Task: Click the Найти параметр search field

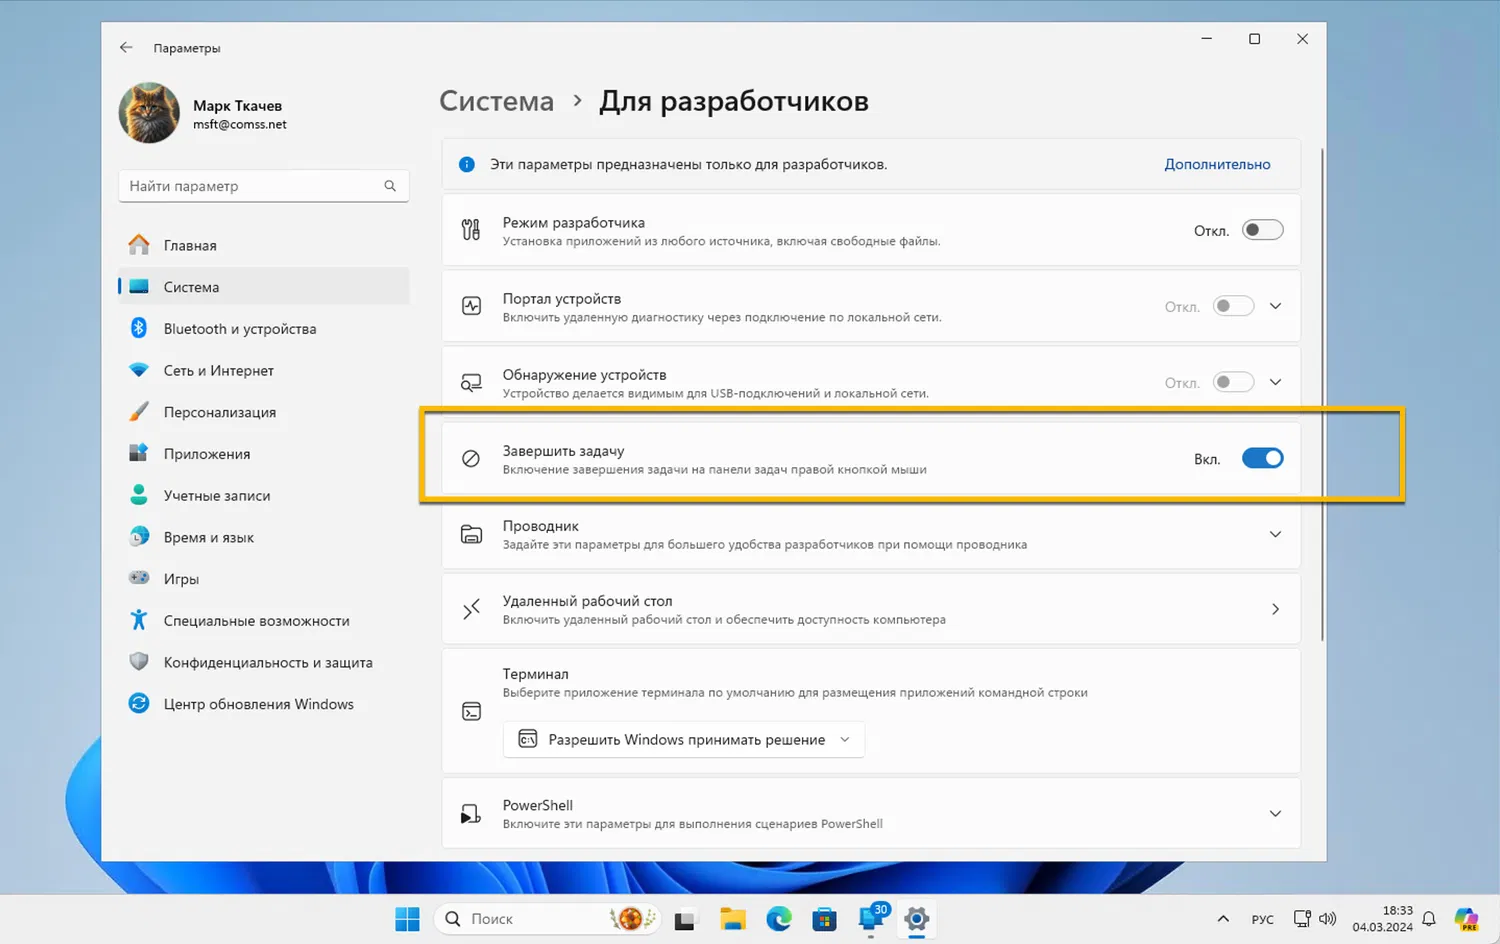Action: pos(264,186)
